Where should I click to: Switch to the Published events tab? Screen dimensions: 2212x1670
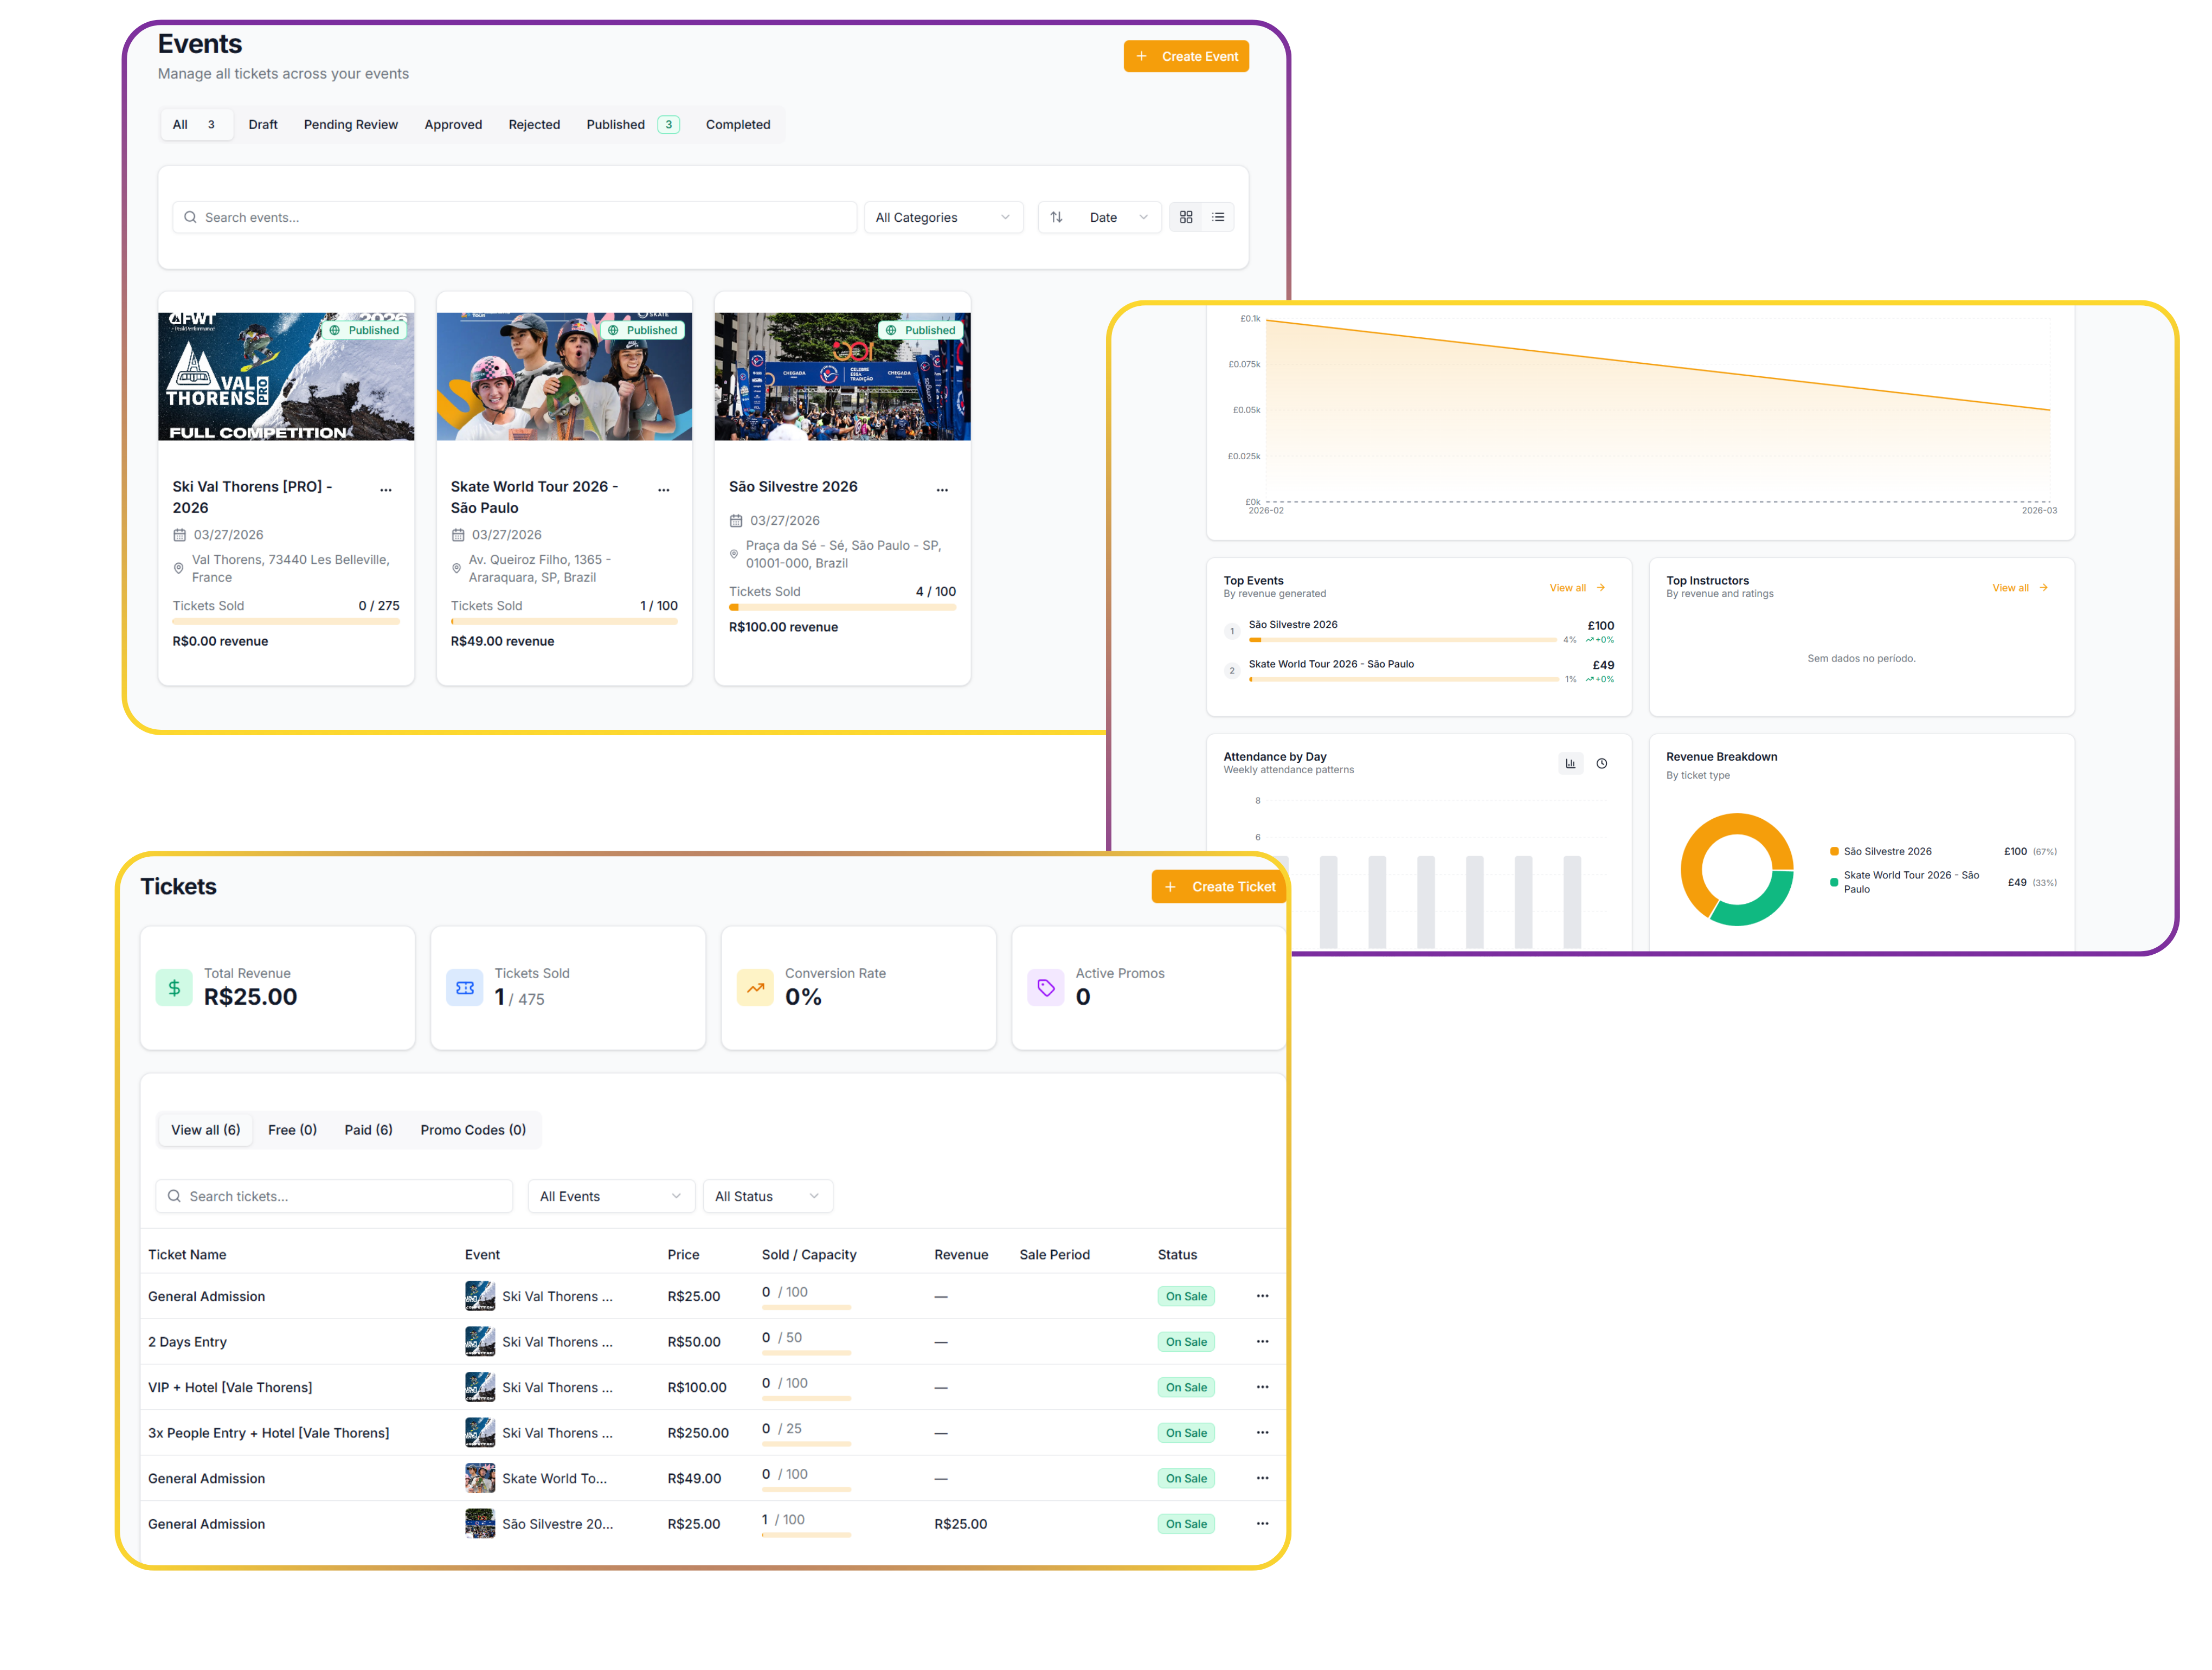(x=615, y=124)
